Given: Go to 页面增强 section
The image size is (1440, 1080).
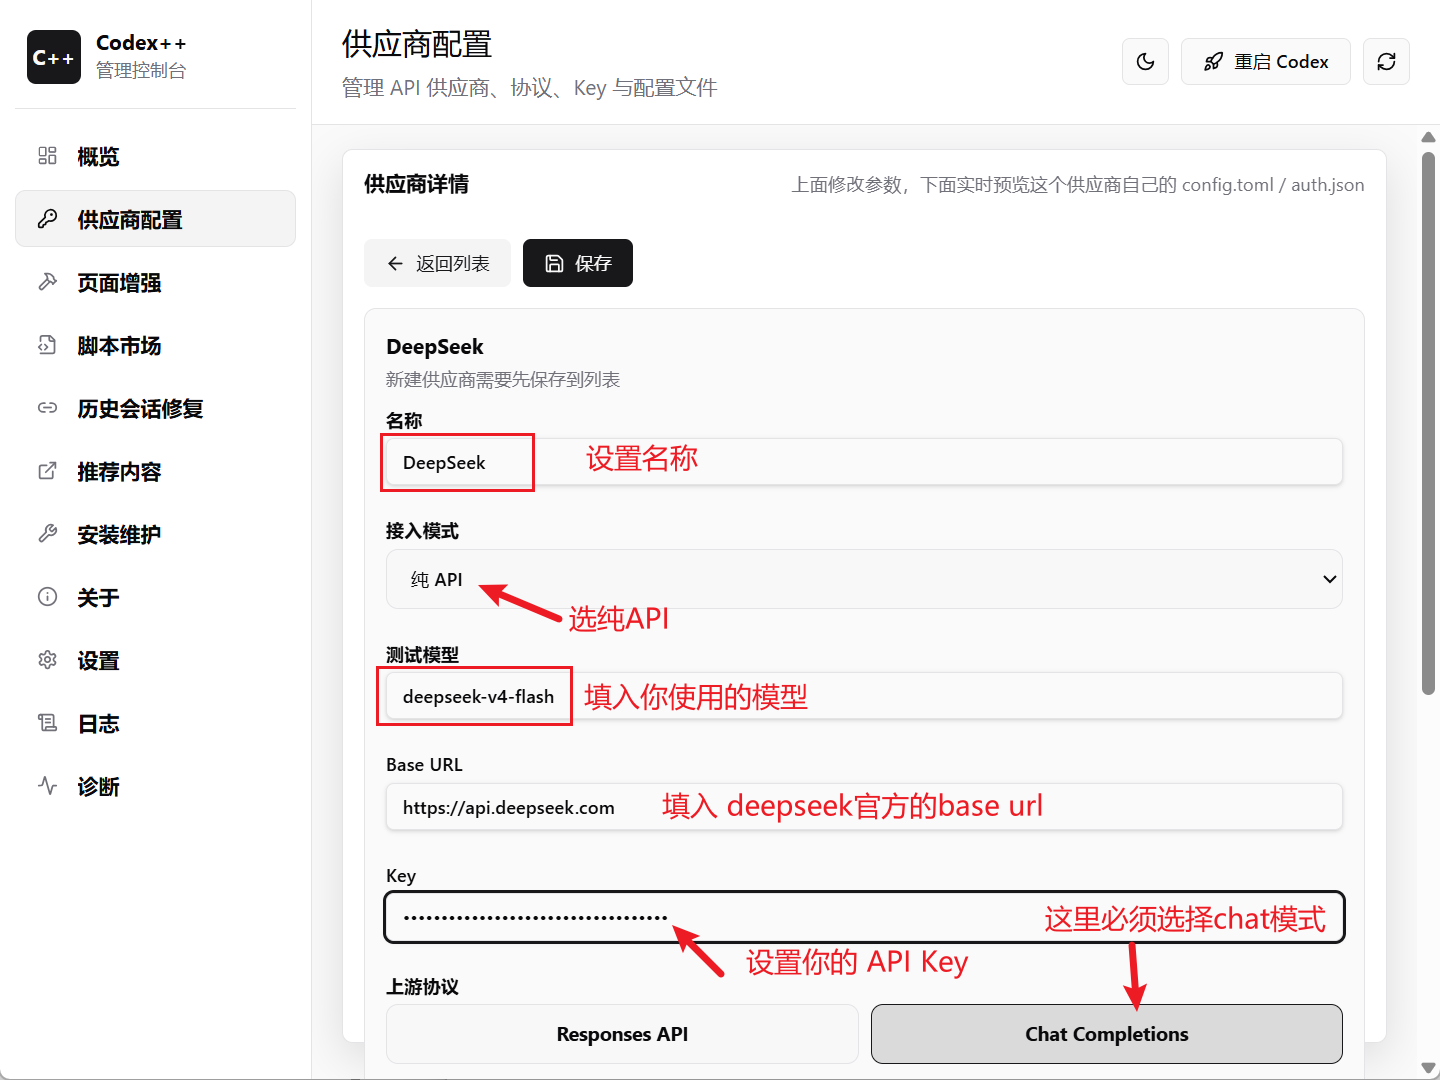Looking at the screenshot, I should click(155, 282).
